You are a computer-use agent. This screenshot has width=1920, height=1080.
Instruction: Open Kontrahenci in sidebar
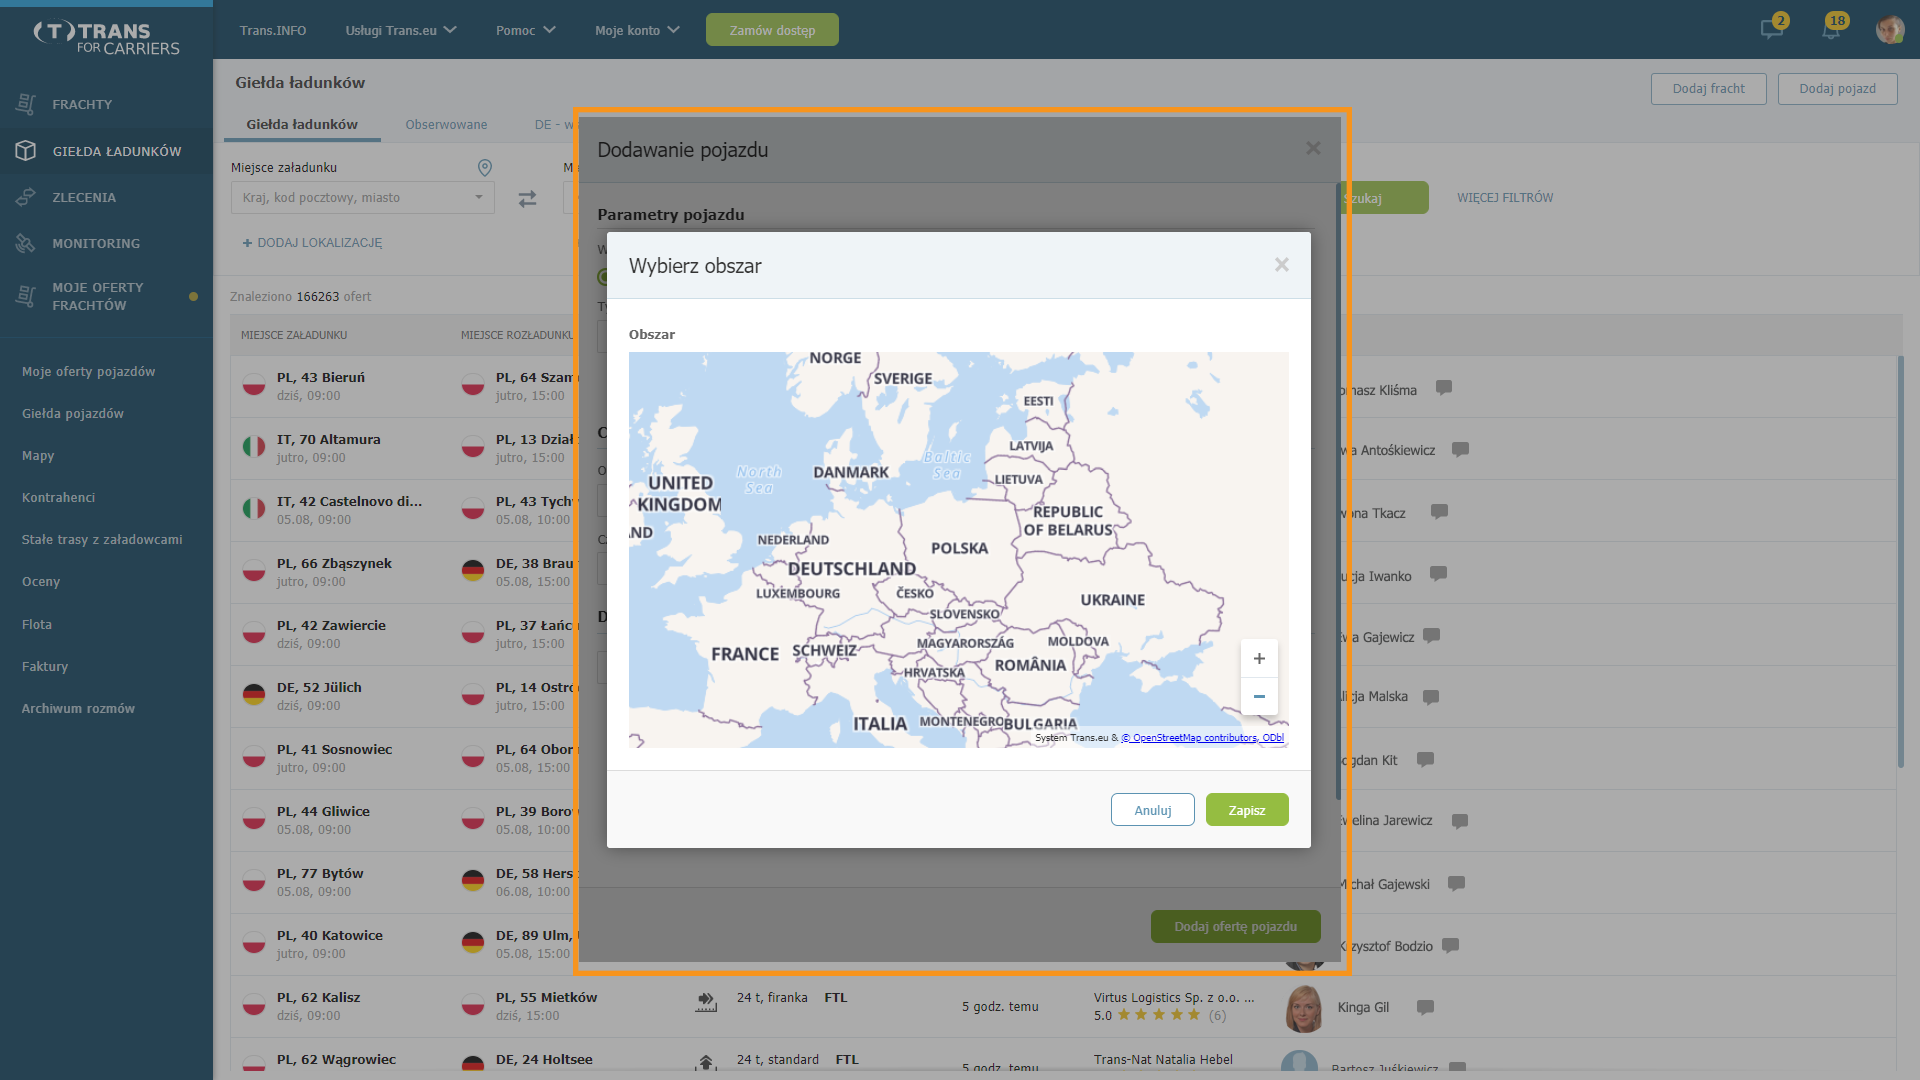[x=58, y=498]
